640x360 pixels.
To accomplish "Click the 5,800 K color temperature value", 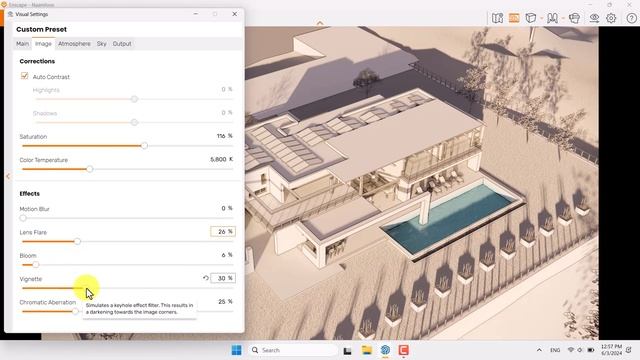I will point(222,159).
